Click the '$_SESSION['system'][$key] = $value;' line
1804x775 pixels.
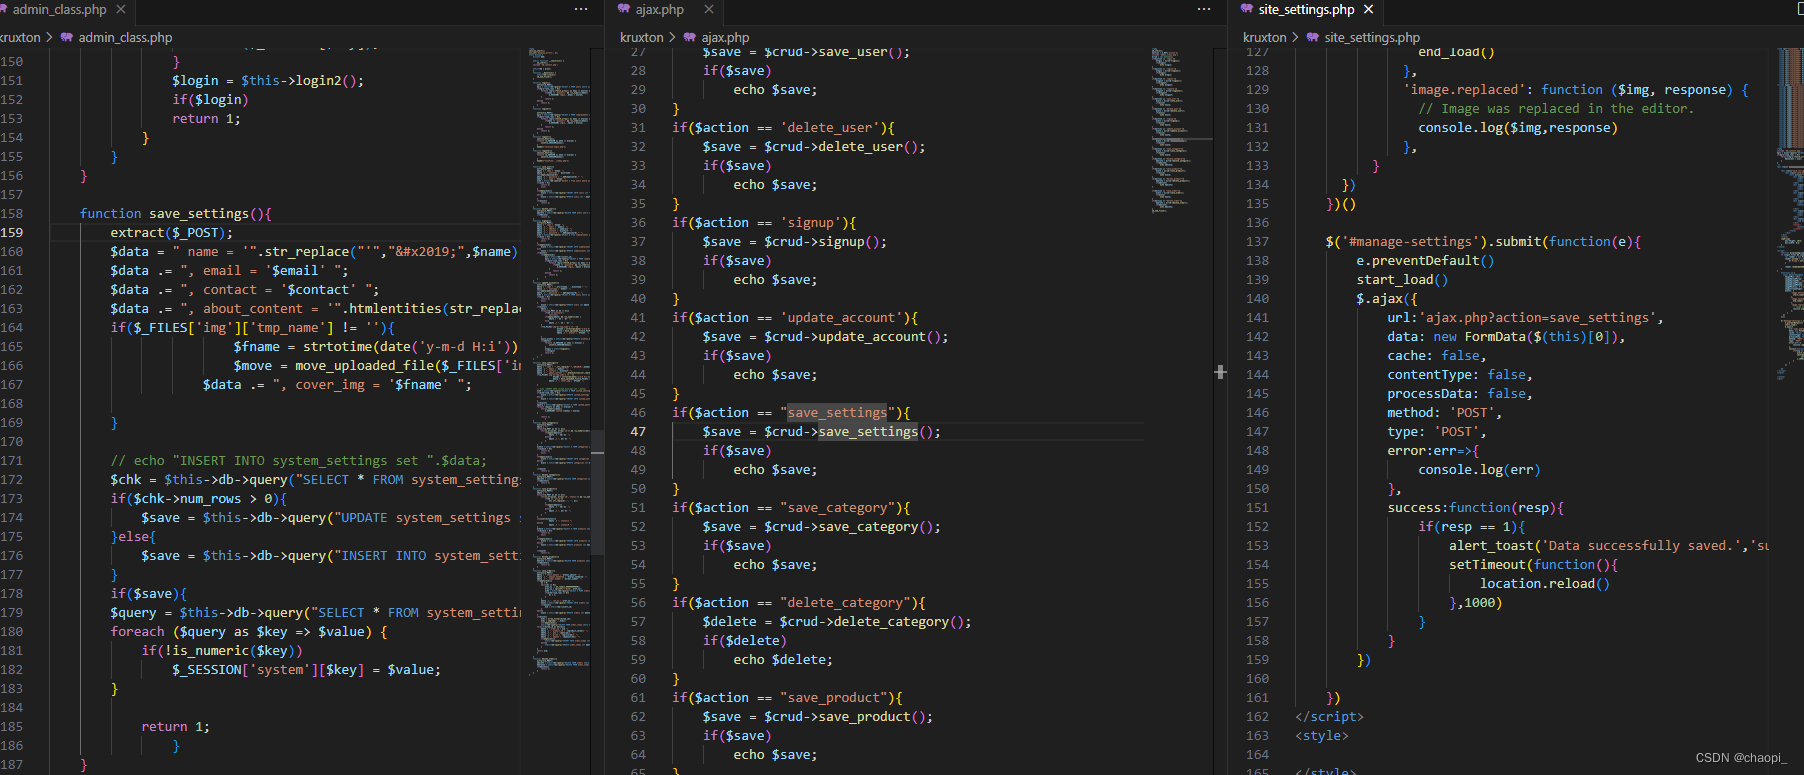coord(306,670)
